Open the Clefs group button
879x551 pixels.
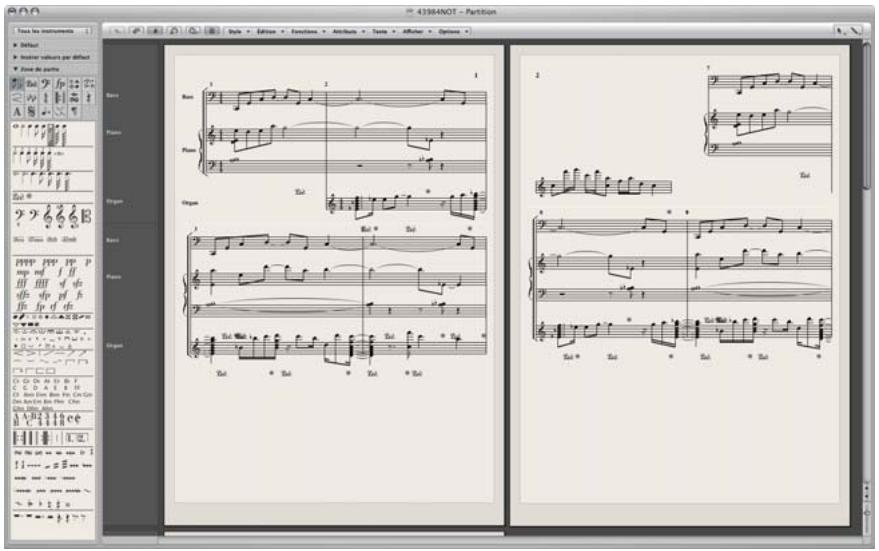[x=46, y=84]
